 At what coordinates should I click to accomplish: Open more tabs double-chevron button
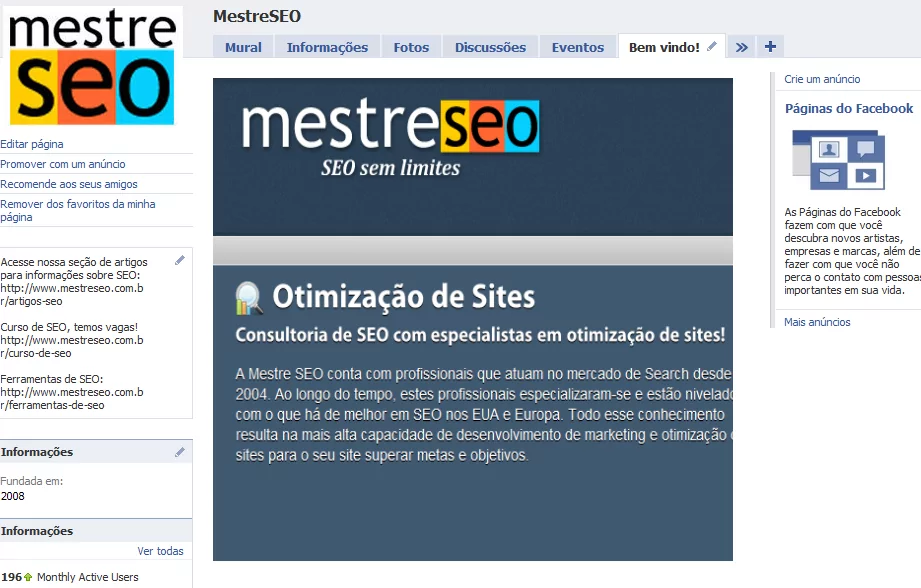tap(741, 47)
